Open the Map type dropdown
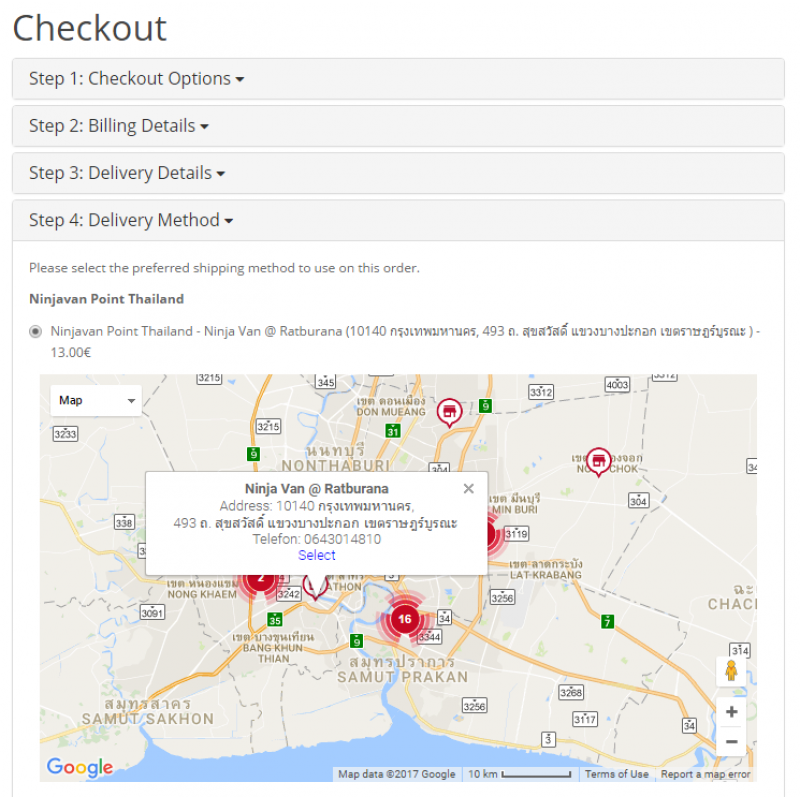The image size is (800, 800). tap(96, 401)
